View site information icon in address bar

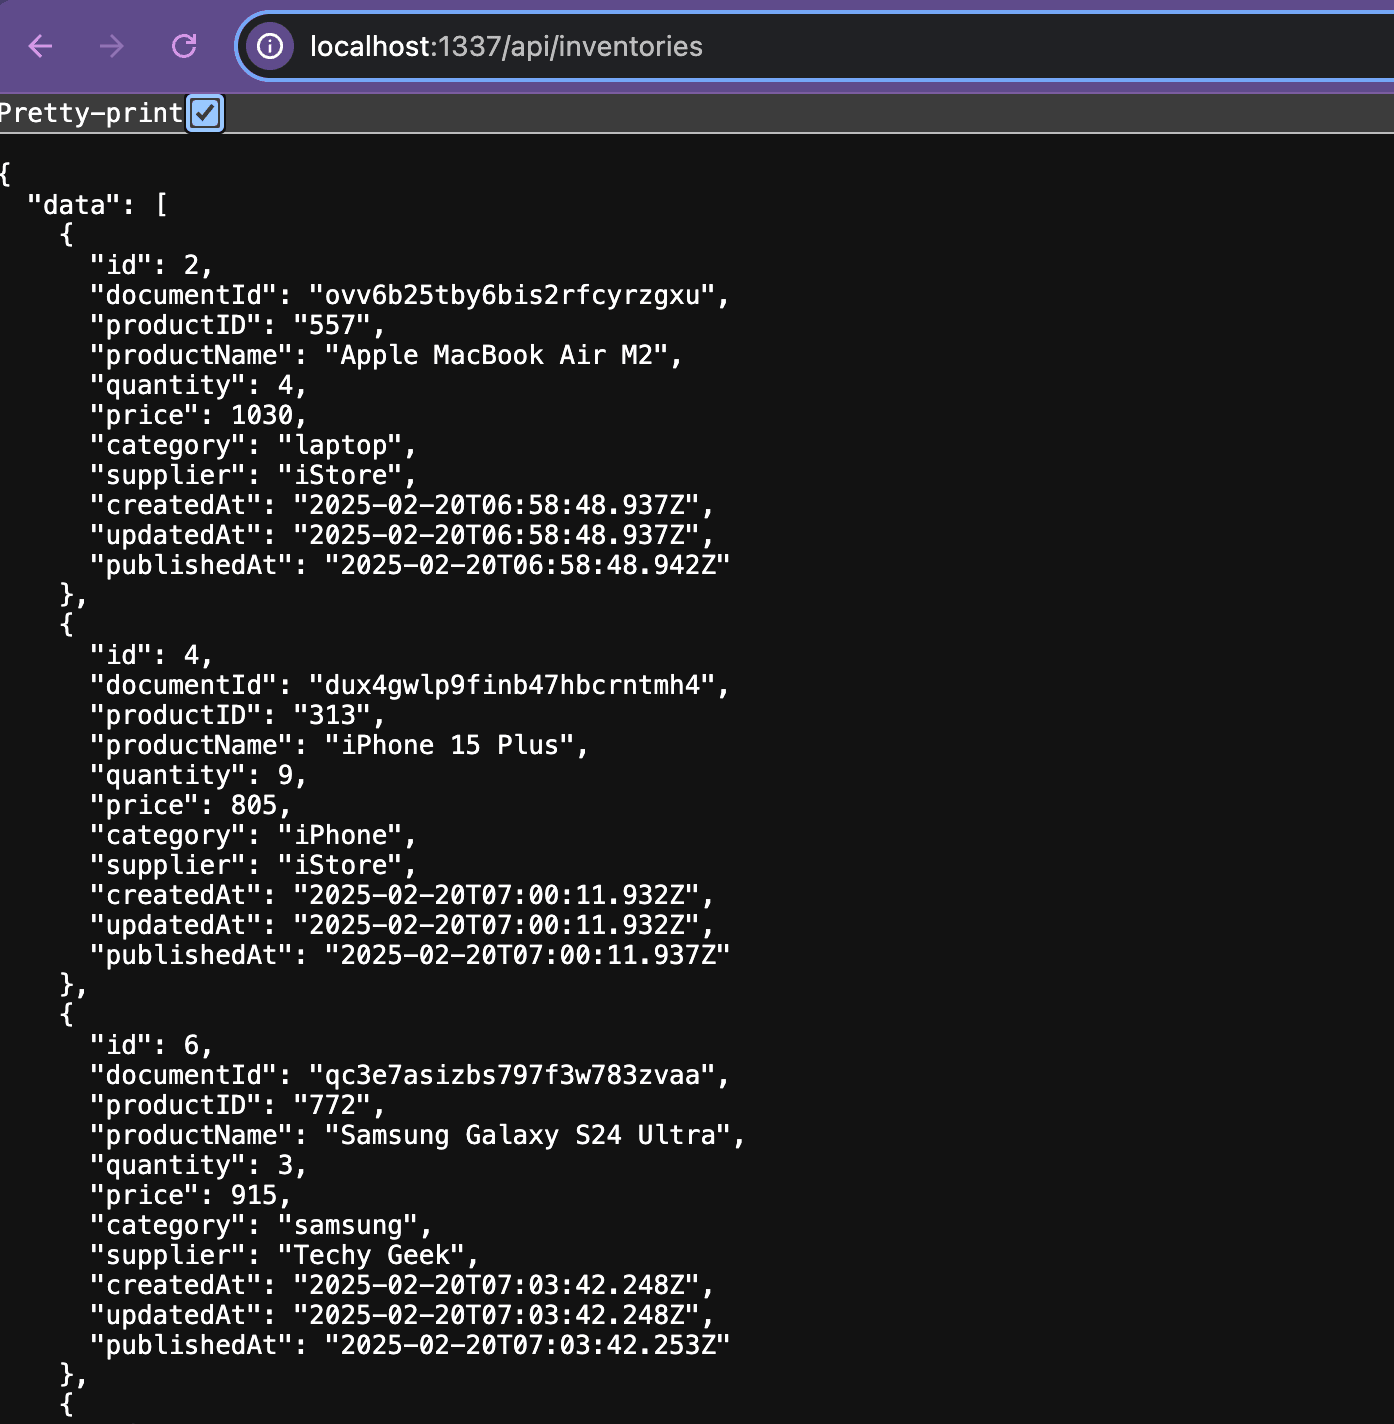[x=270, y=46]
